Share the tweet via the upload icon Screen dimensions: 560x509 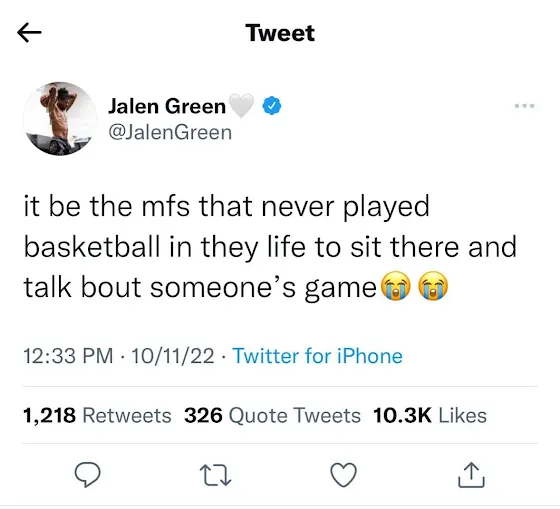pyautogui.click(x=471, y=475)
